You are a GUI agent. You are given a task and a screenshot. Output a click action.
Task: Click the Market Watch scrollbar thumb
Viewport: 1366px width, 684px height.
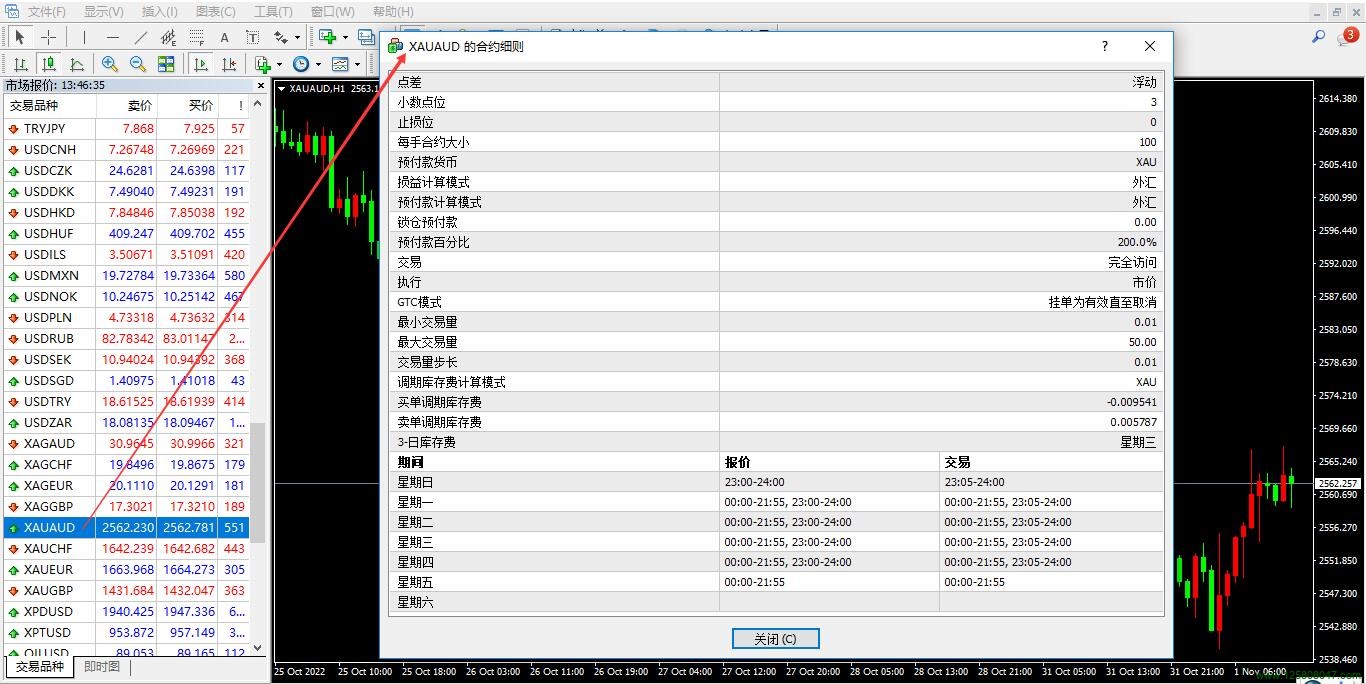click(258, 483)
